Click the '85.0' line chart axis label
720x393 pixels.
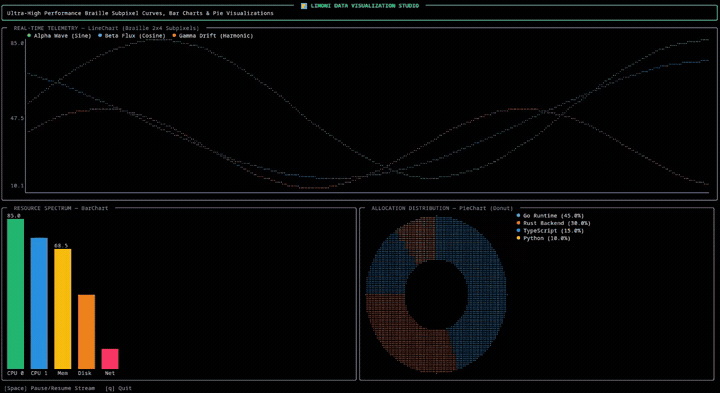click(18, 43)
